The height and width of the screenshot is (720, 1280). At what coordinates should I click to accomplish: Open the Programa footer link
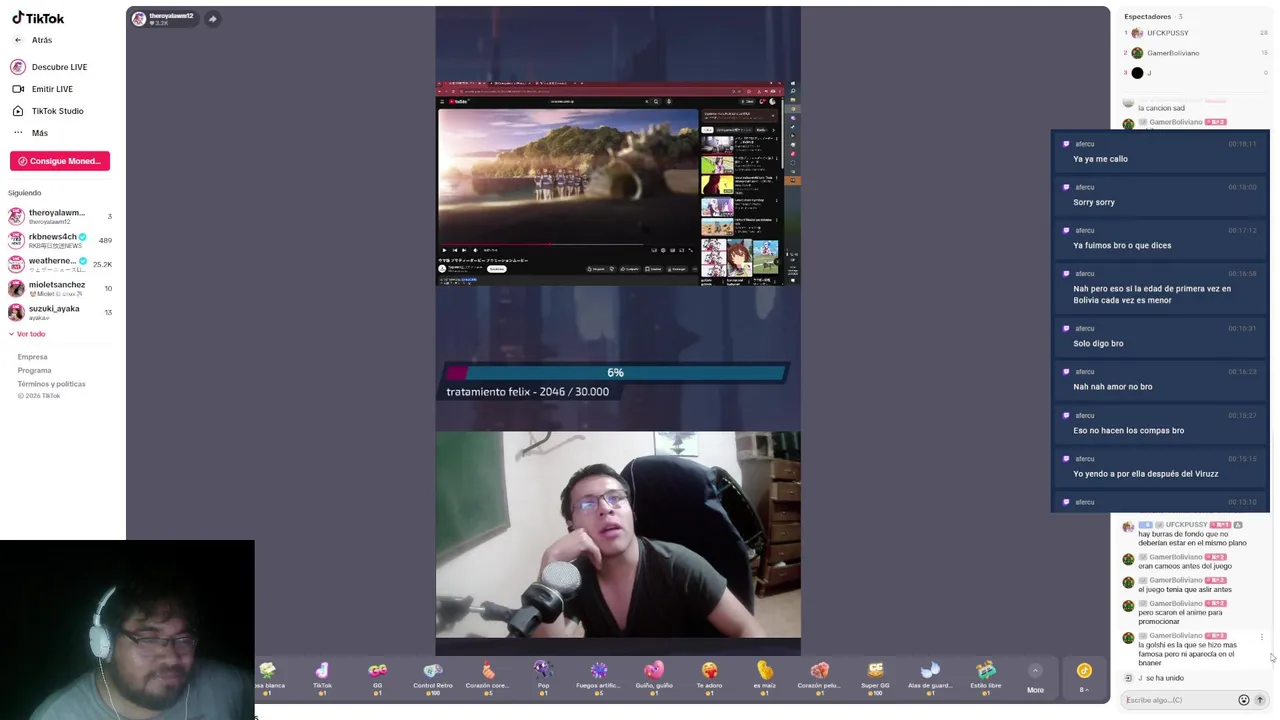34,370
